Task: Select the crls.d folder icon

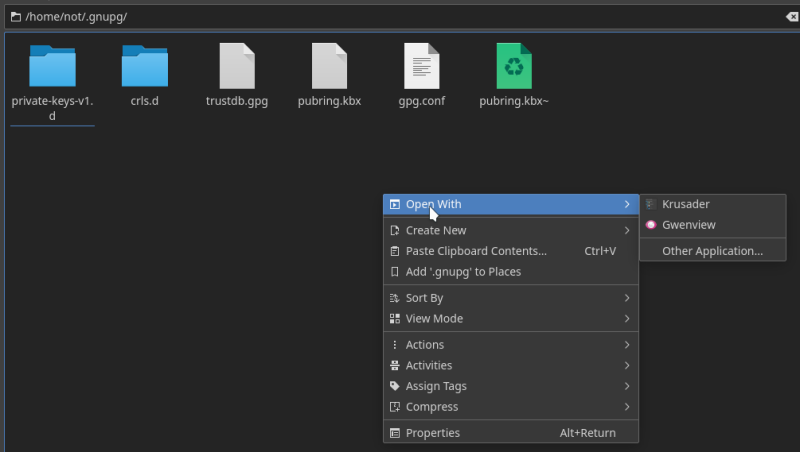Action: (145, 66)
